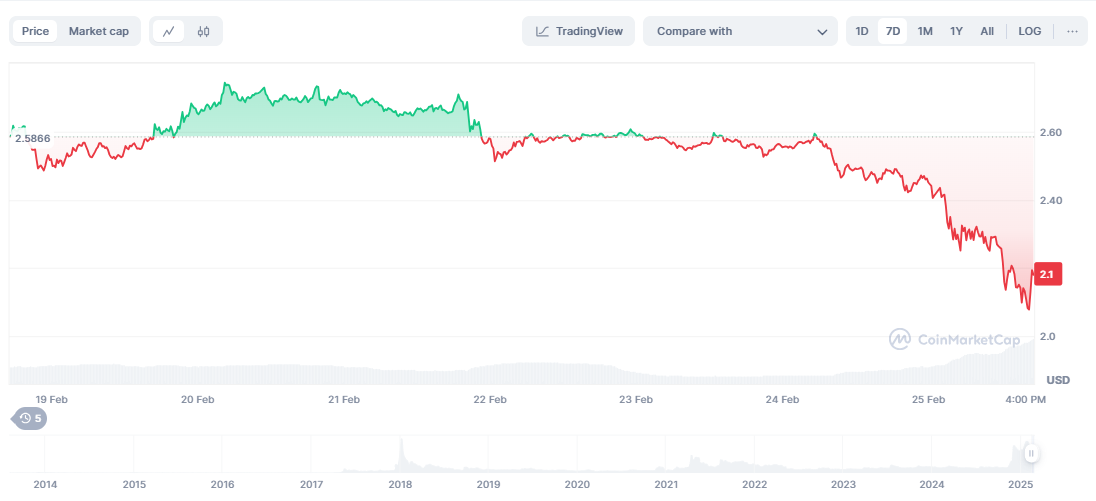The image size is (1096, 501).
Task: Expand the Compare with chevron arrow
Action: click(x=822, y=32)
